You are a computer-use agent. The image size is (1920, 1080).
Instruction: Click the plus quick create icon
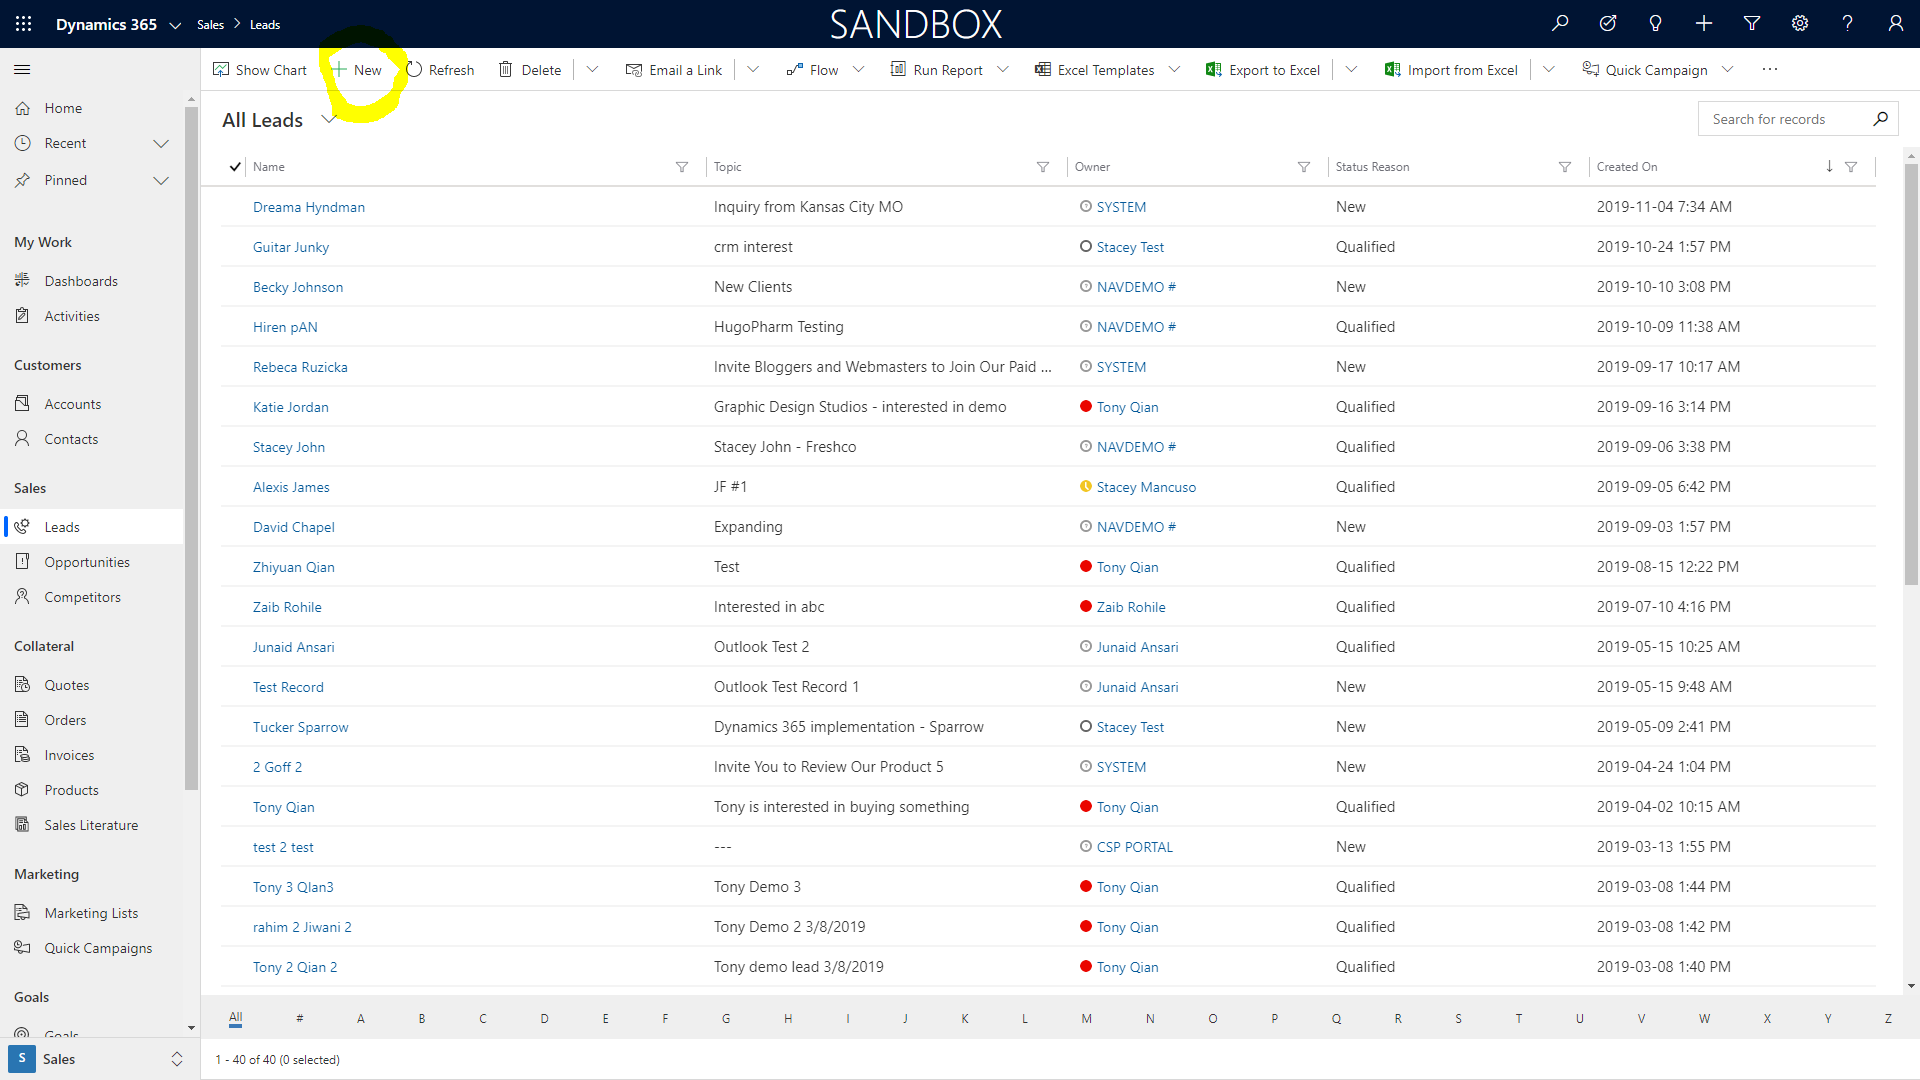(x=1704, y=24)
